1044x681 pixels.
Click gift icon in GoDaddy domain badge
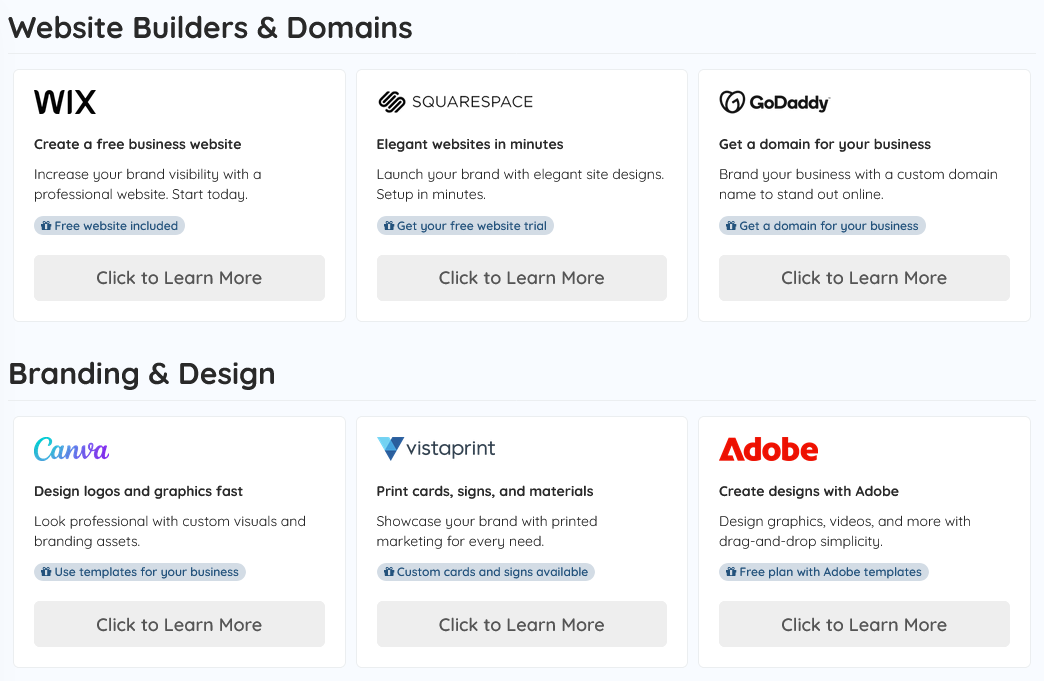point(731,226)
